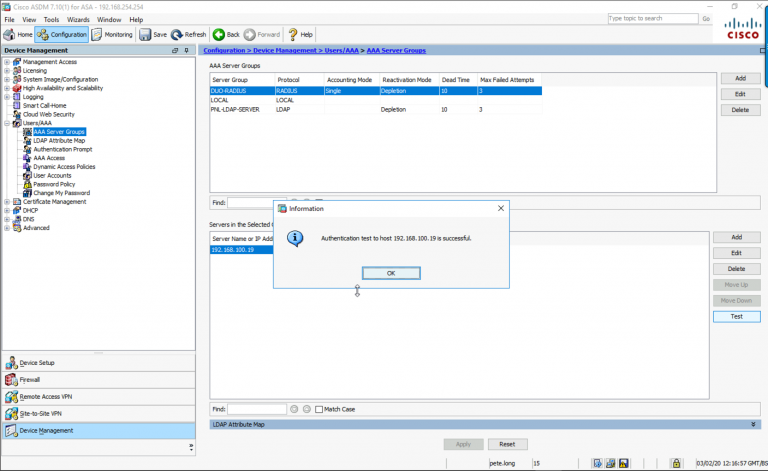Click the lower Find input field
Viewport: 768px width, 471px height.
[x=257, y=409]
